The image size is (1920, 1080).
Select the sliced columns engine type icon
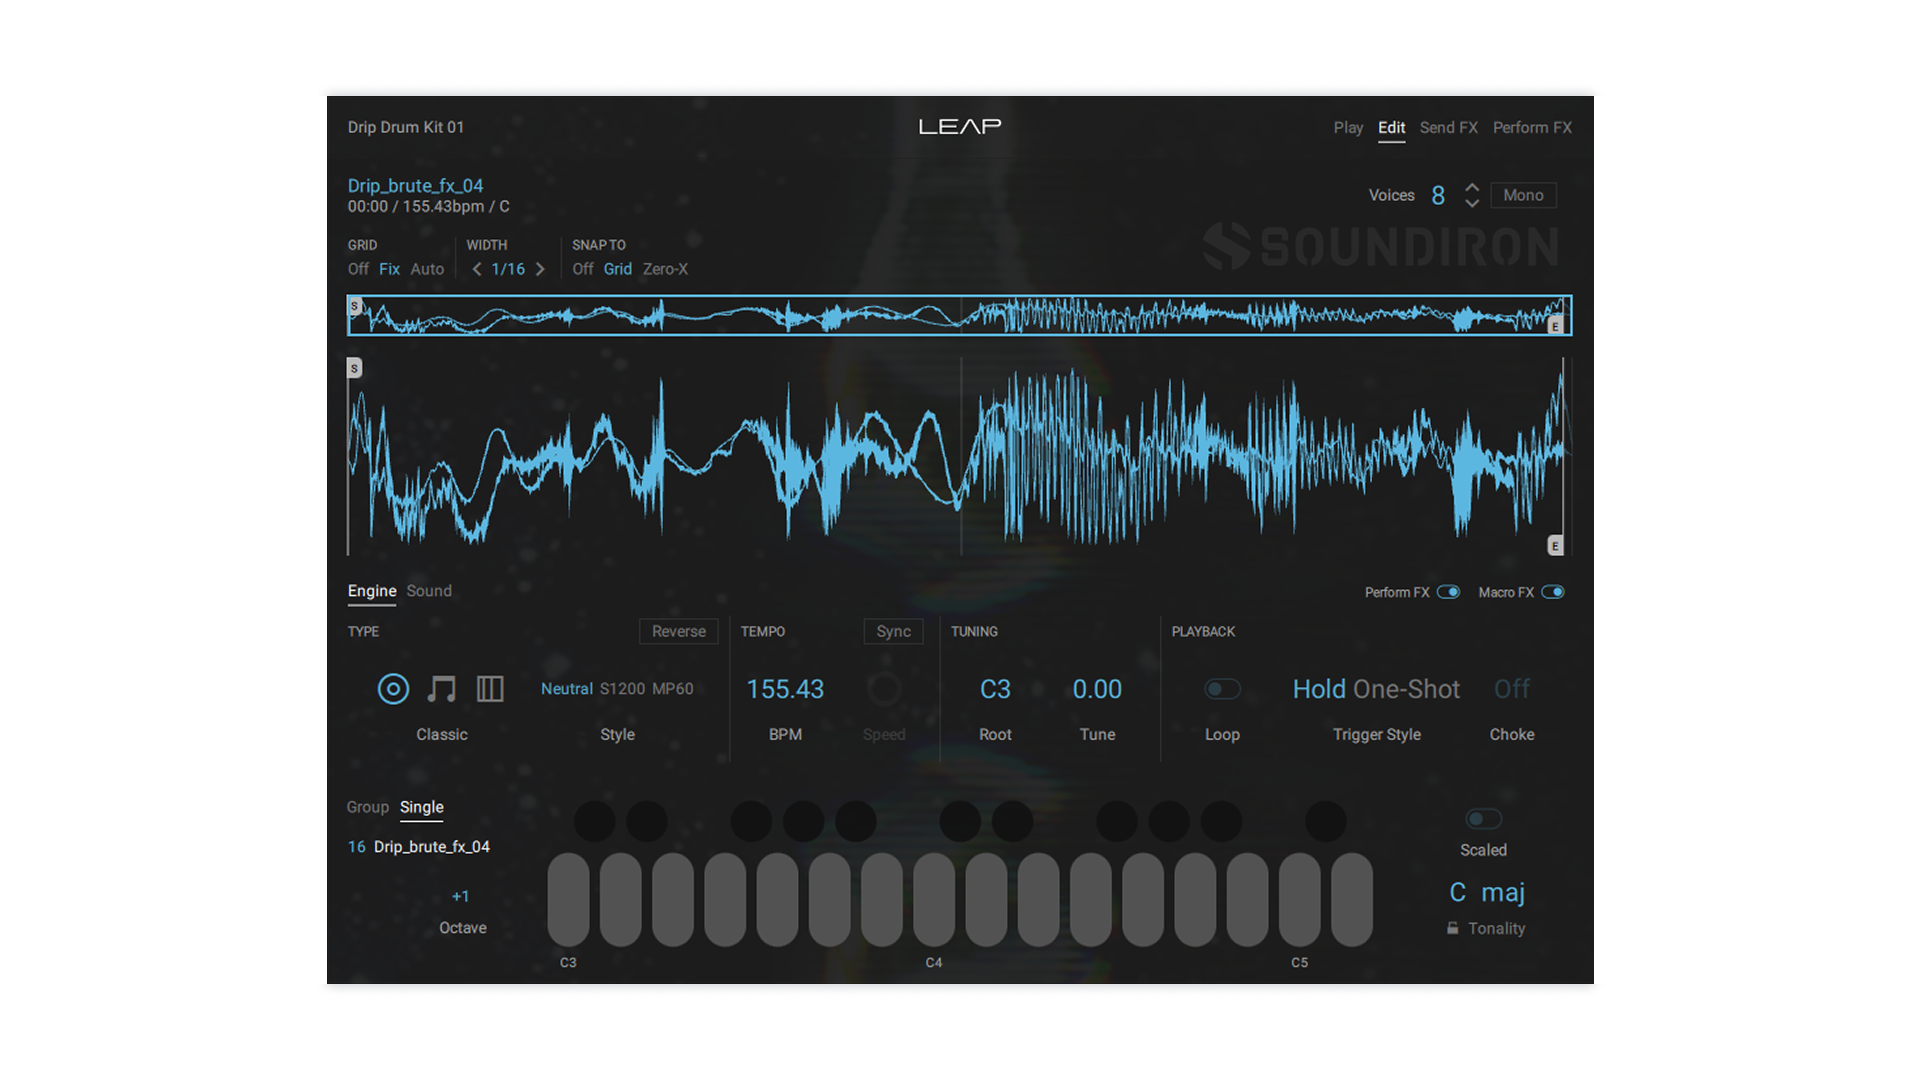[490, 689]
